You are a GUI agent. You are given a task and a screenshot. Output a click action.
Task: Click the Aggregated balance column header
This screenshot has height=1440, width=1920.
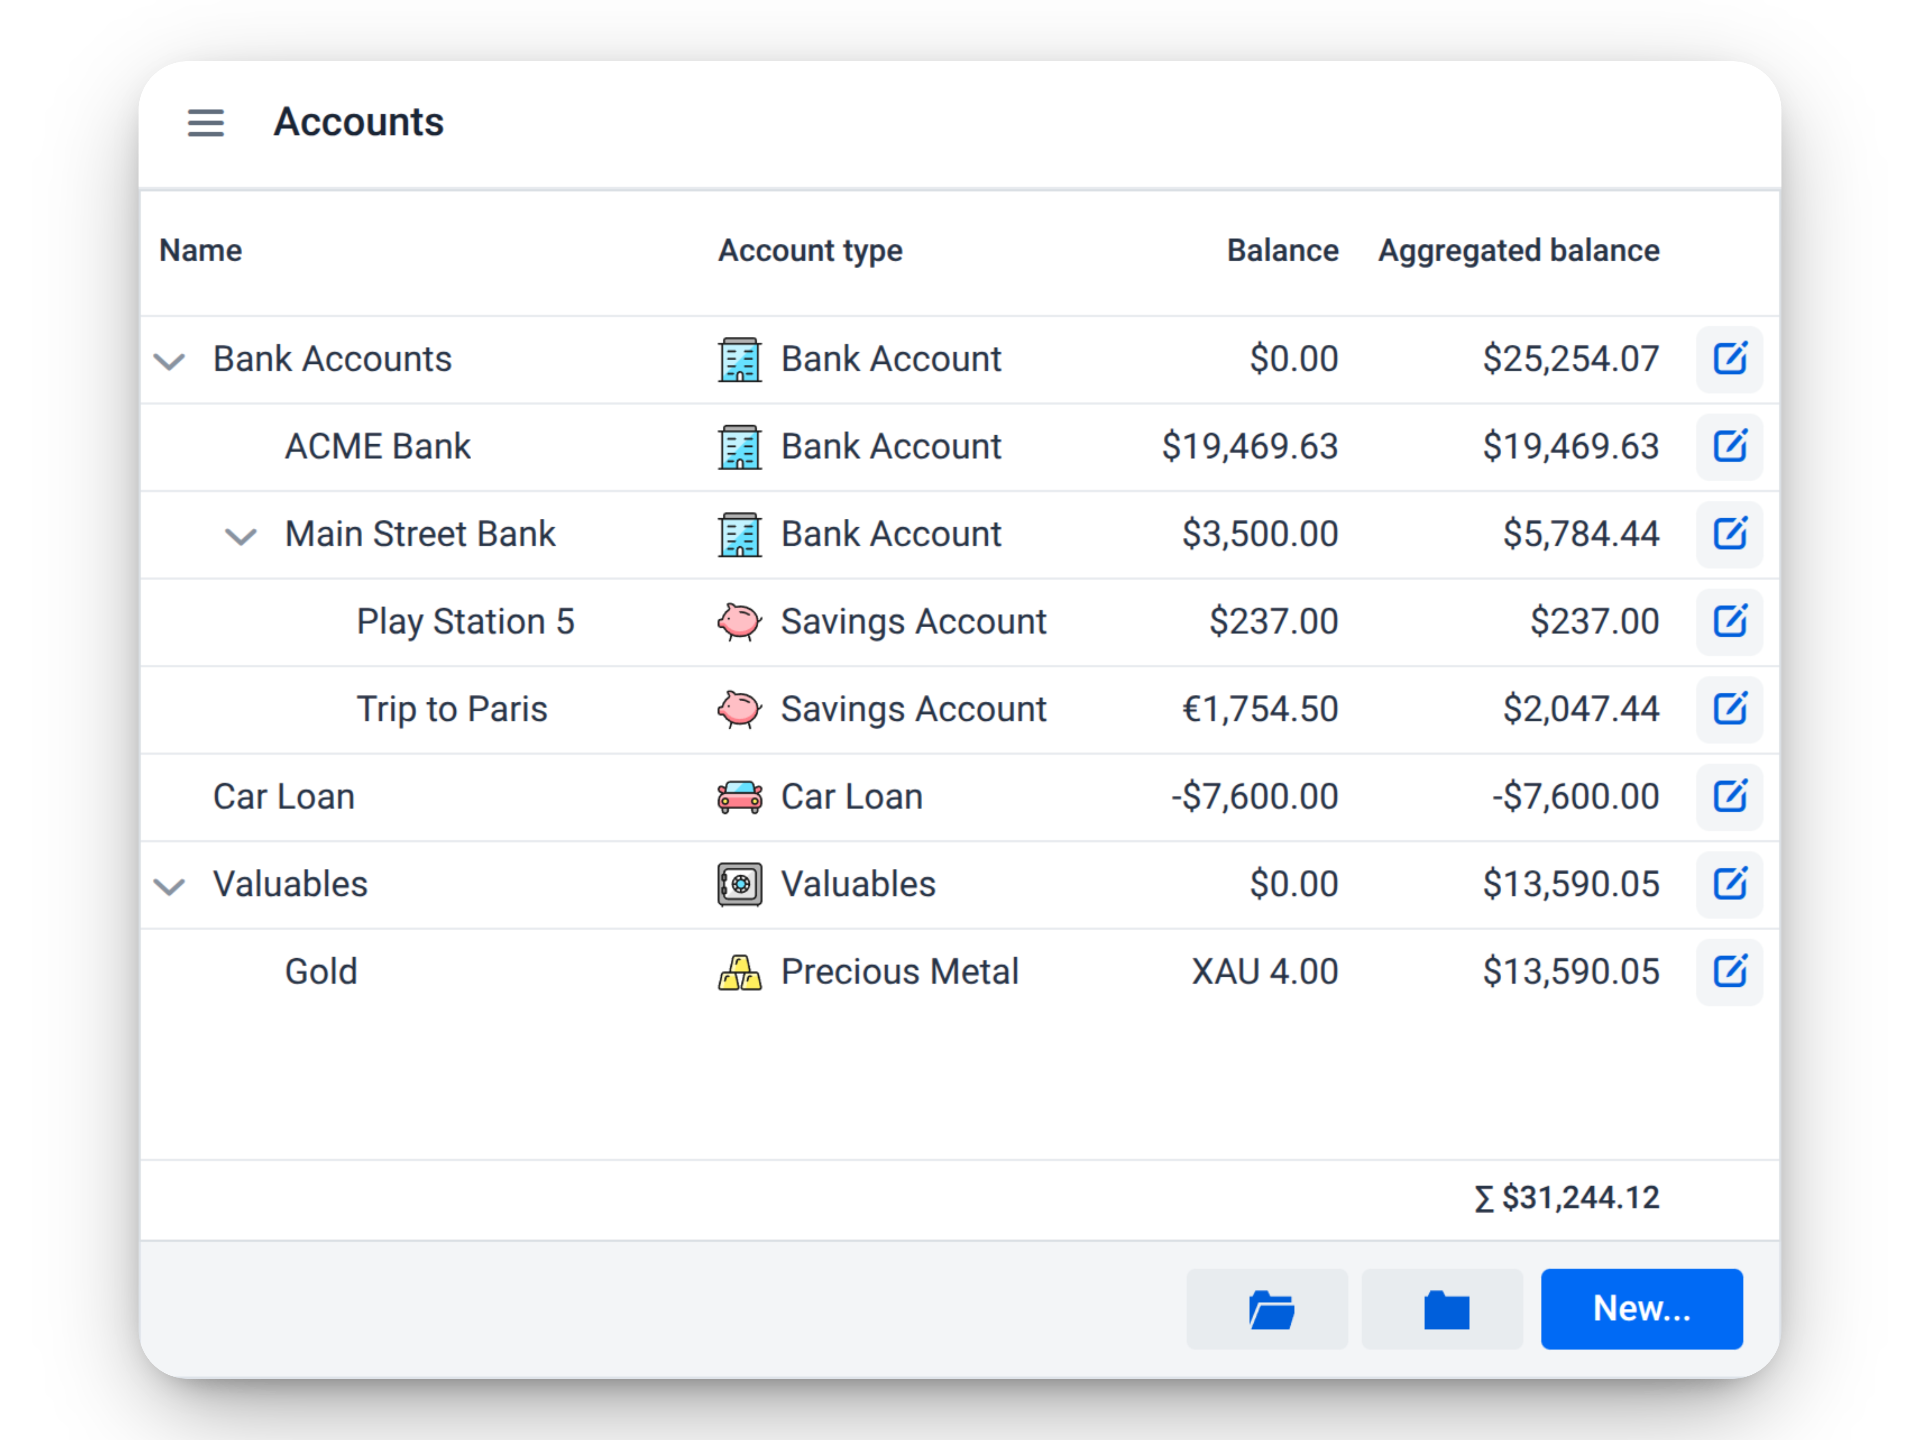click(x=1518, y=250)
